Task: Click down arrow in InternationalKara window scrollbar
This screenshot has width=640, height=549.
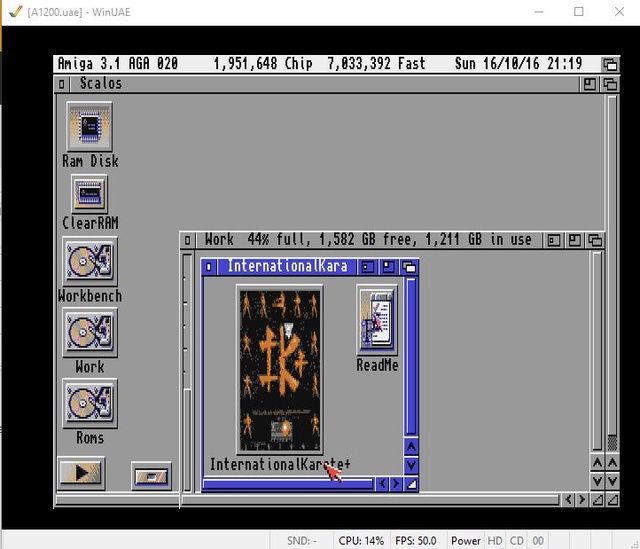Action: (411, 465)
